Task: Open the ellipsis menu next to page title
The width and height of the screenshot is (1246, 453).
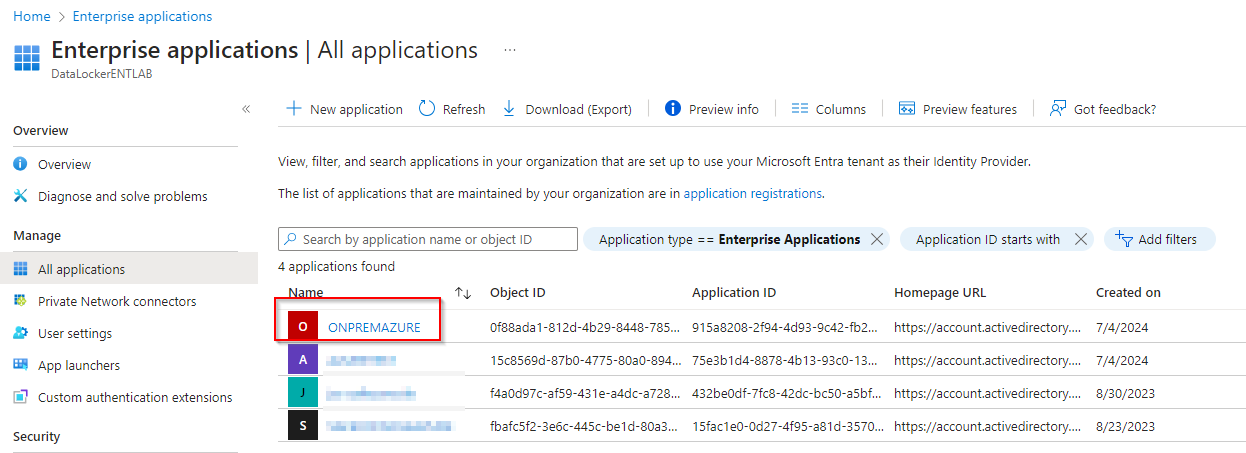Action: click(510, 49)
